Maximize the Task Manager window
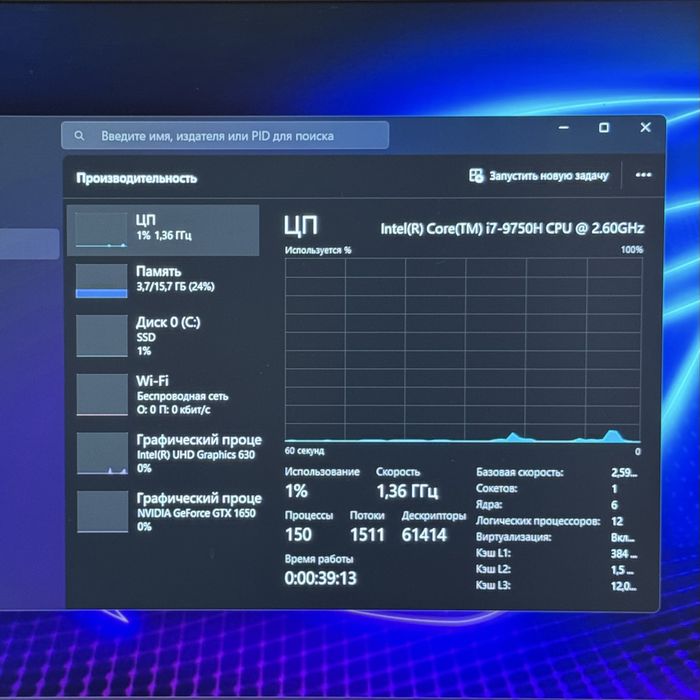 pos(604,128)
